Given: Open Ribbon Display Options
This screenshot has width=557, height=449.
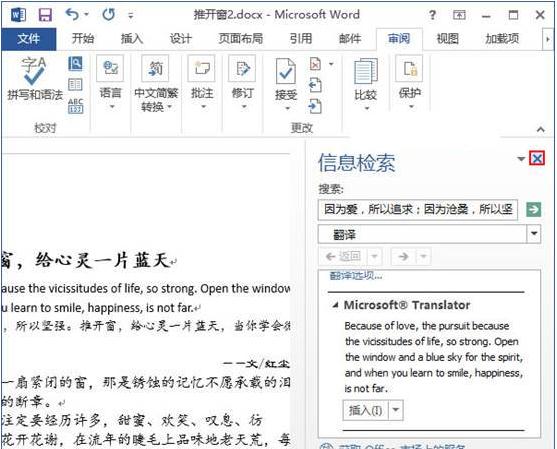Looking at the screenshot, I should pos(459,15).
